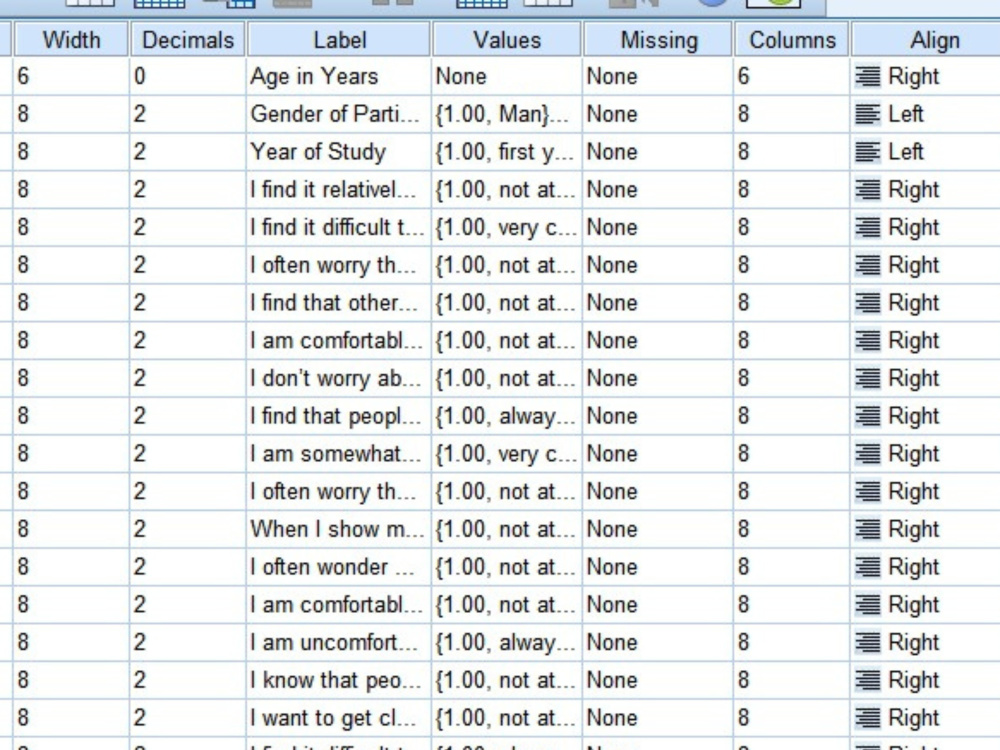This screenshot has height=750, width=1000.
Task: Click the right-align icon in Age in Years row
Action: 867,76
